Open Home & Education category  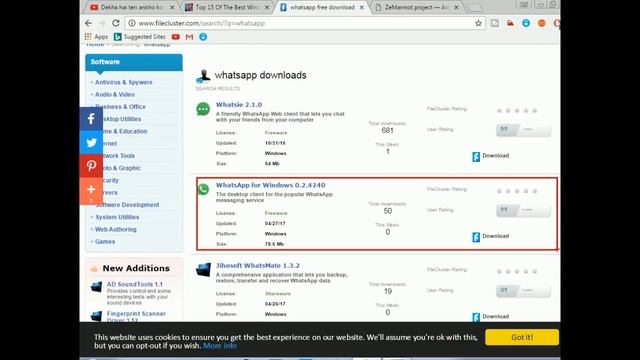pos(124,131)
